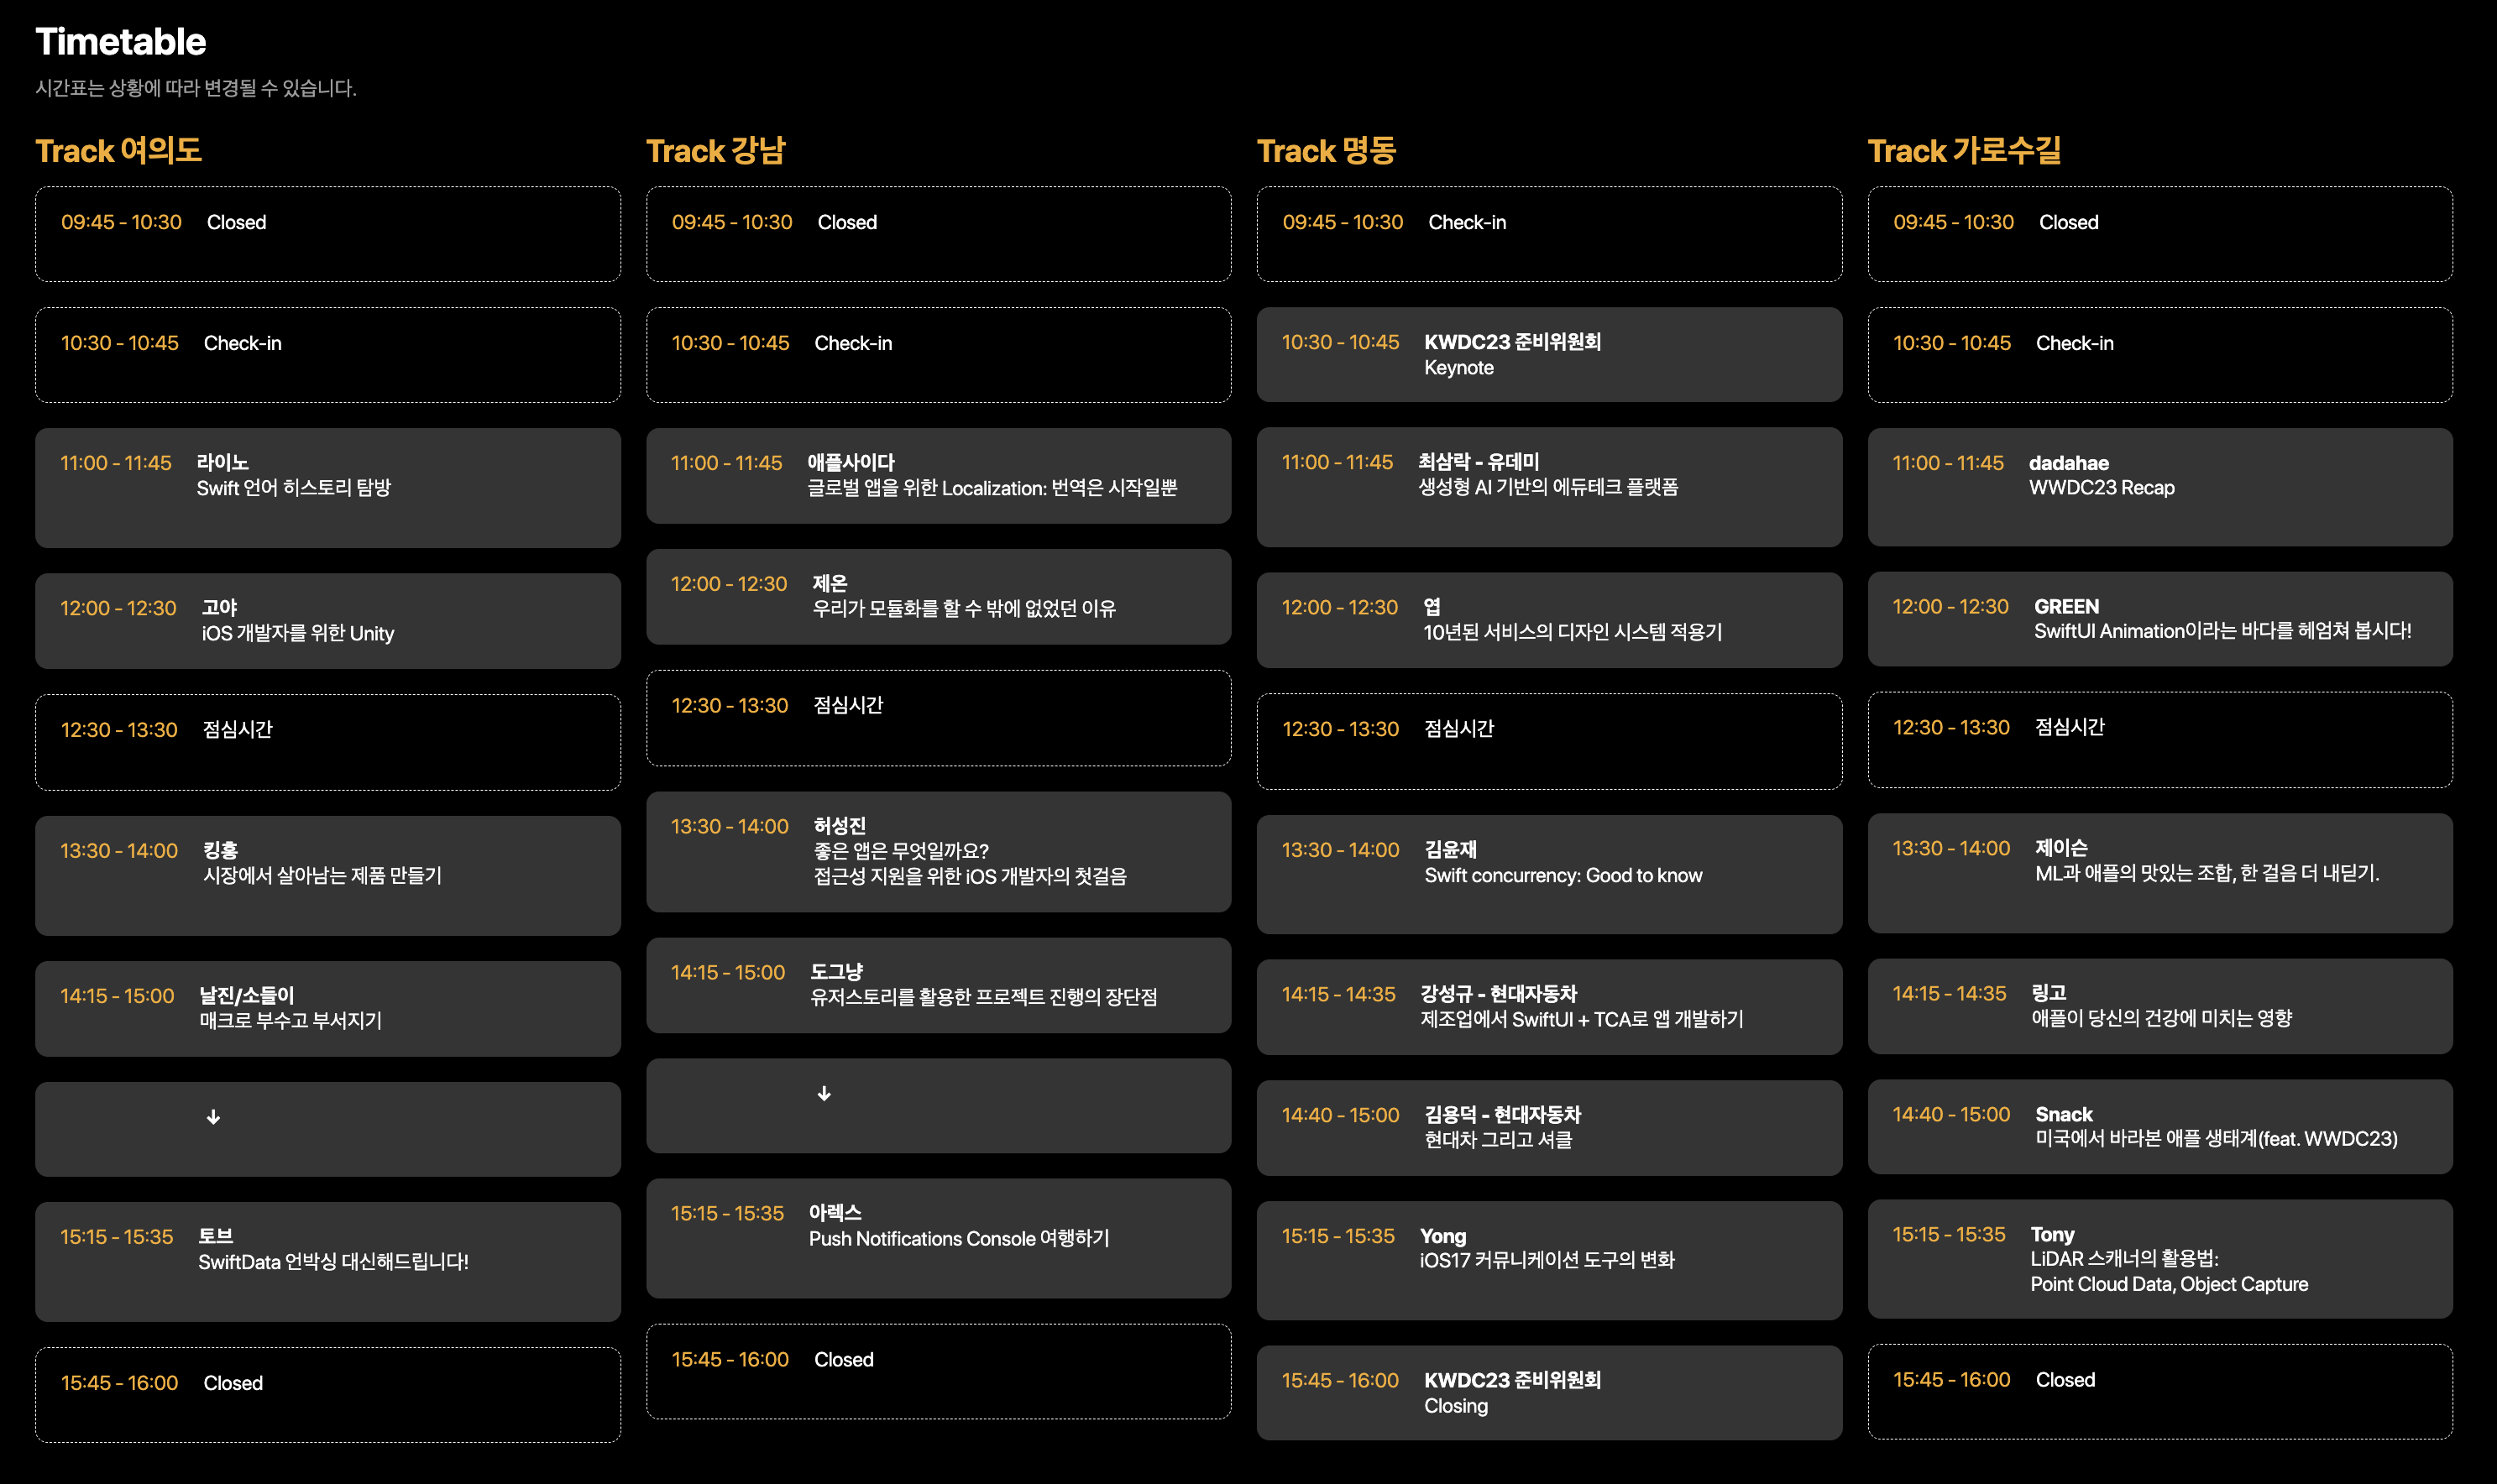Open the dadahae WWDC23 Recap session

click(2160, 487)
